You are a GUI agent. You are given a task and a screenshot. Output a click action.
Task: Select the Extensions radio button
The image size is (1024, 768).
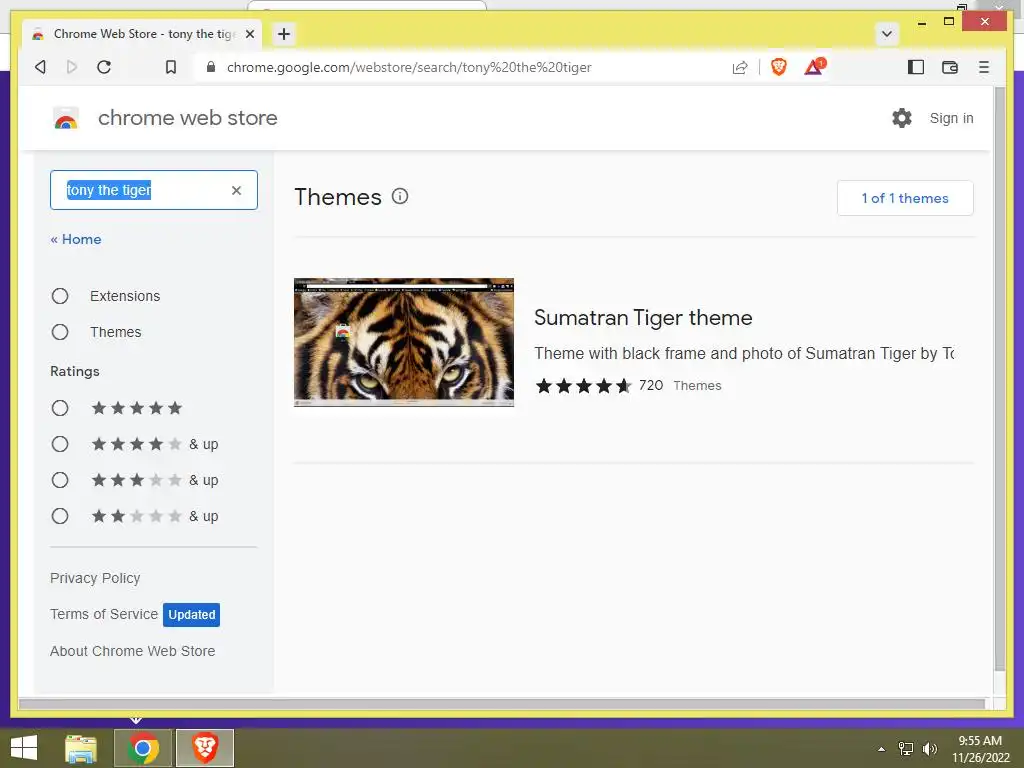coord(60,296)
